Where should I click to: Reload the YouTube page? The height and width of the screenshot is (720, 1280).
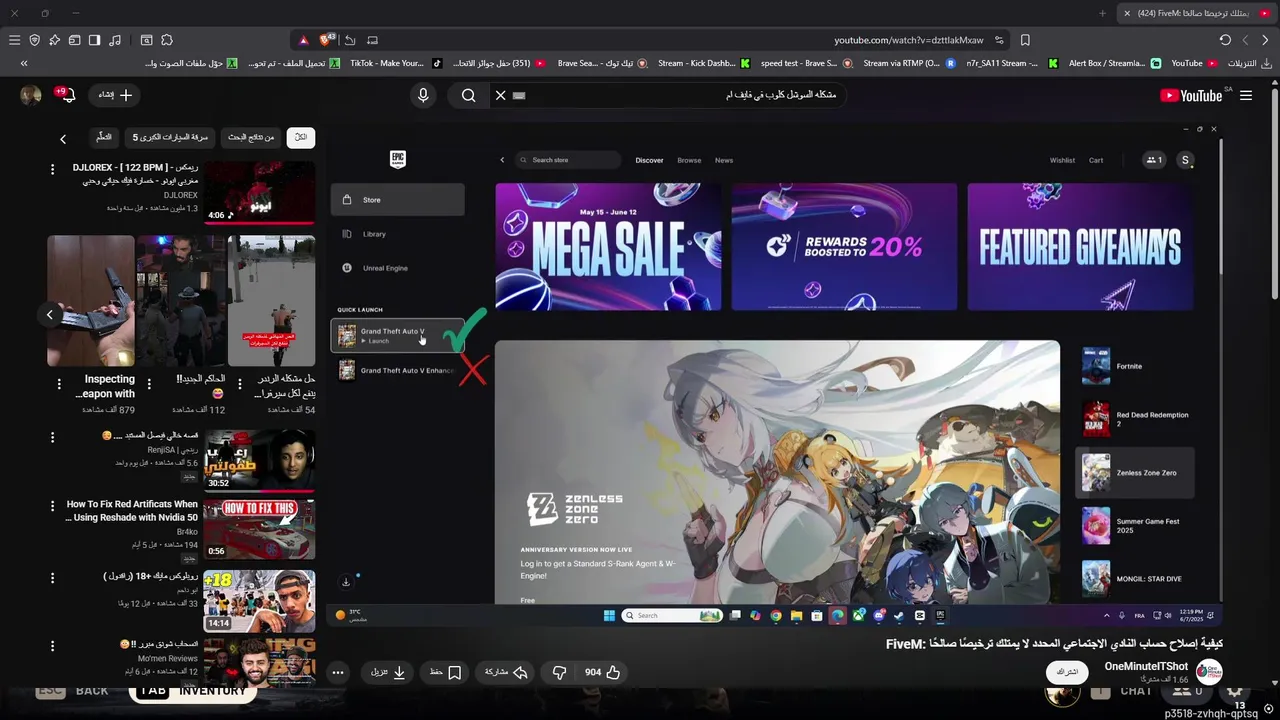(1225, 40)
